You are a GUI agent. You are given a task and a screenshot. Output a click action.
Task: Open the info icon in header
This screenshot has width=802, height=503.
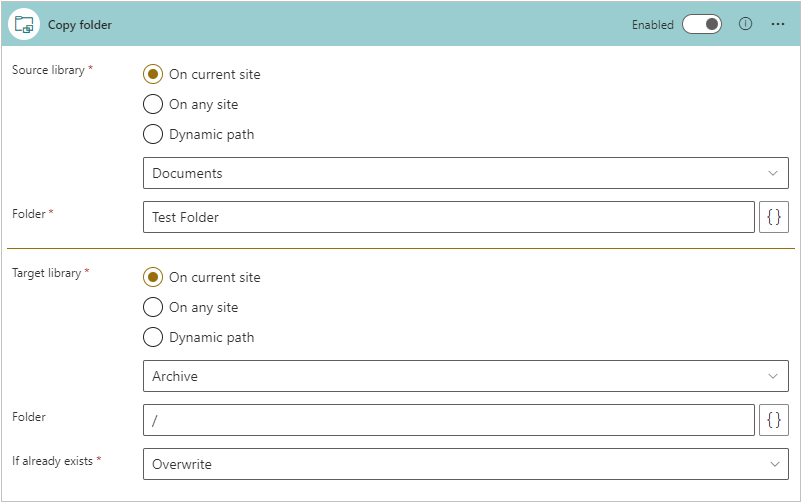pyautogui.click(x=745, y=24)
